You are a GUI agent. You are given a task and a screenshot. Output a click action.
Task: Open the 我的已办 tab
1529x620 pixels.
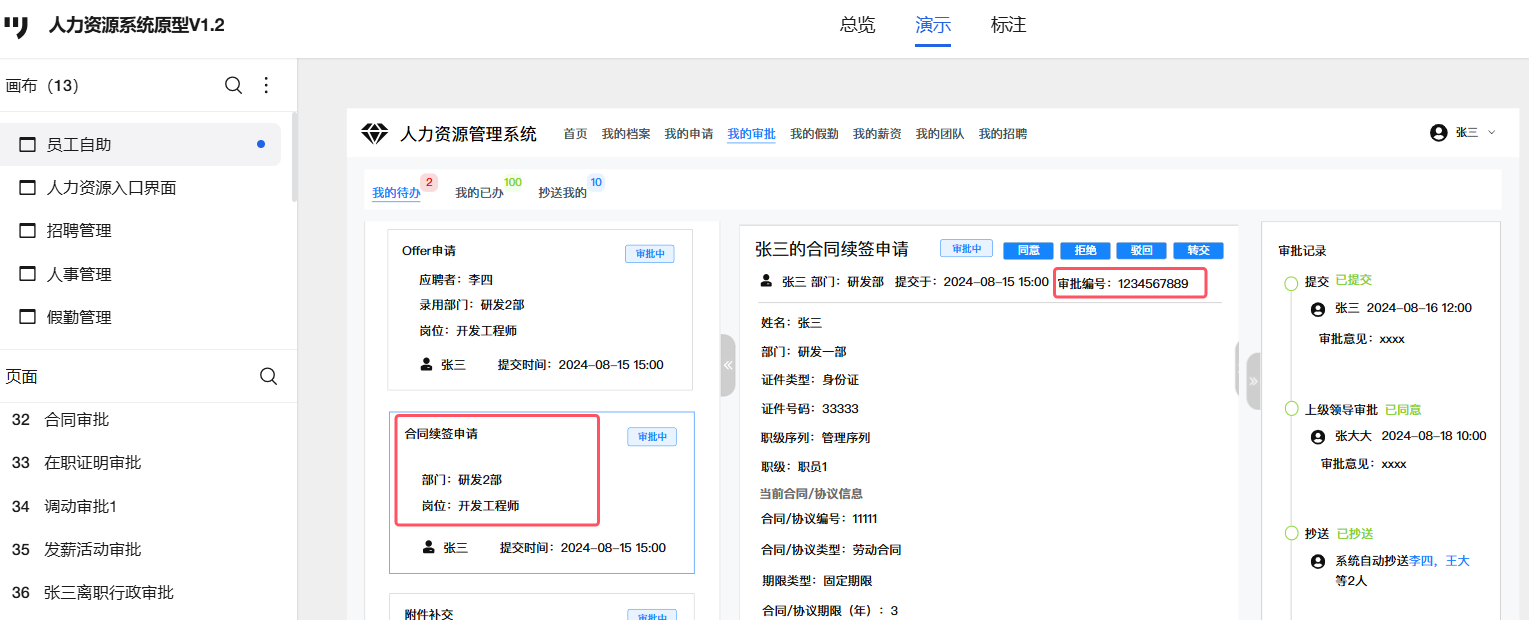point(479,193)
